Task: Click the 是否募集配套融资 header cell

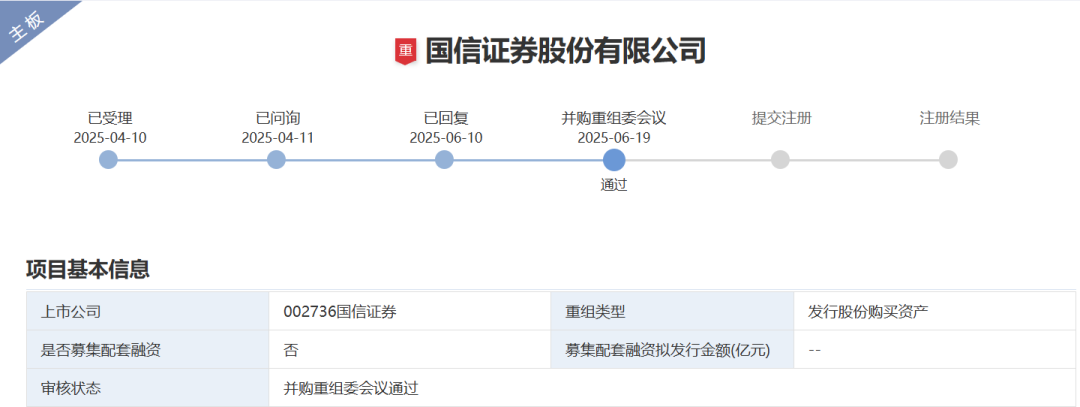Action: pyautogui.click(x=148, y=350)
